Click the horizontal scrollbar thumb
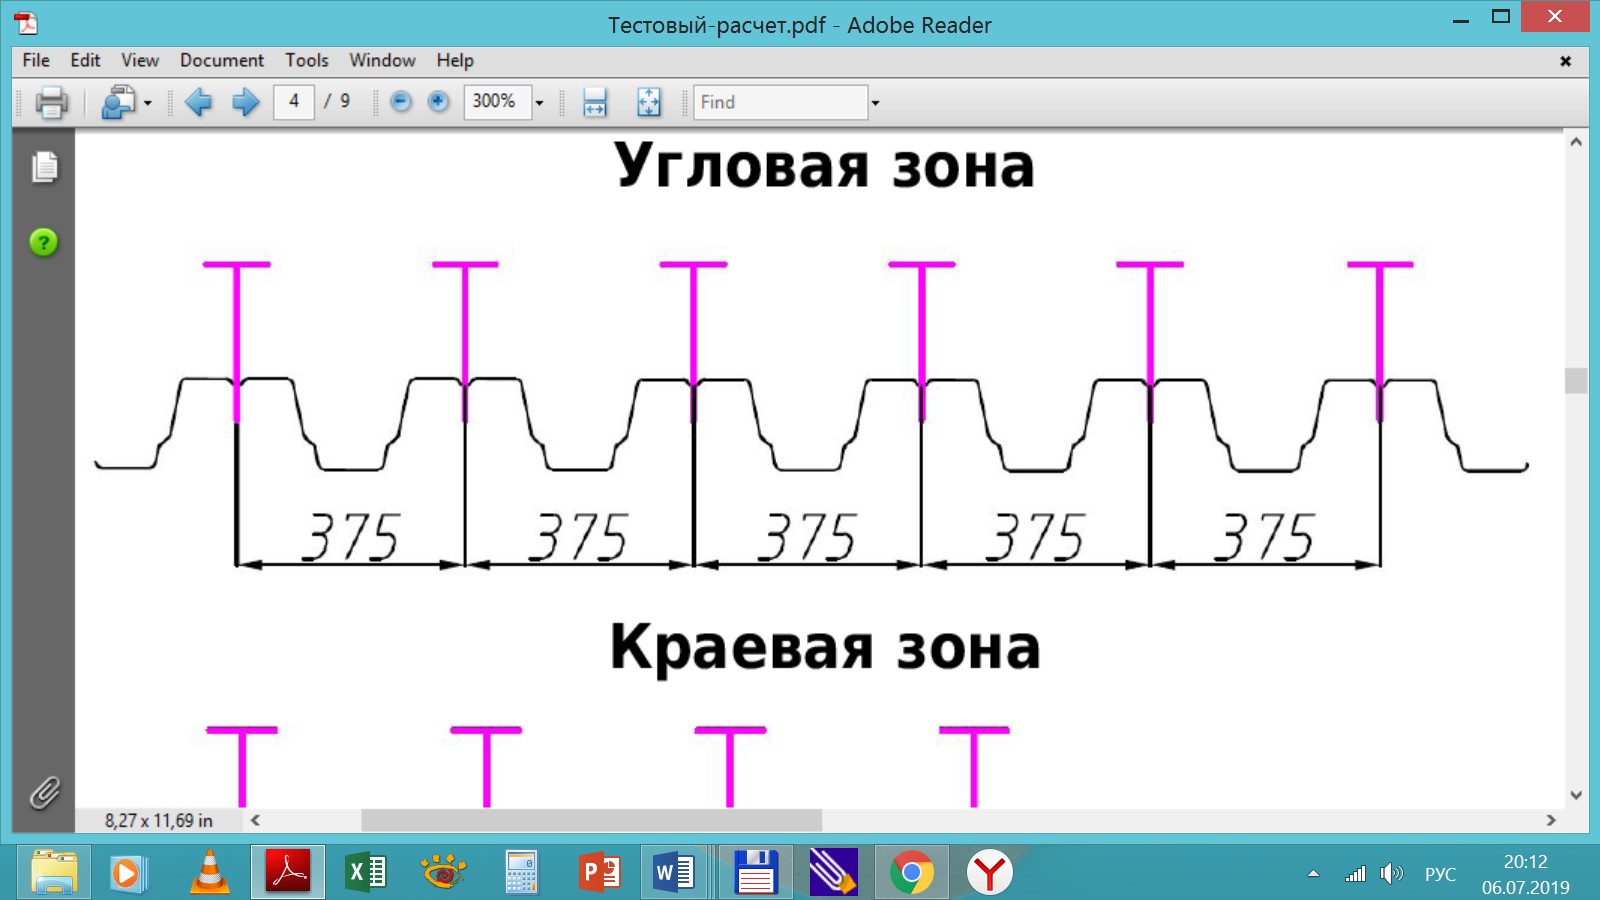Image resolution: width=1600 pixels, height=900 pixels. tap(591, 820)
